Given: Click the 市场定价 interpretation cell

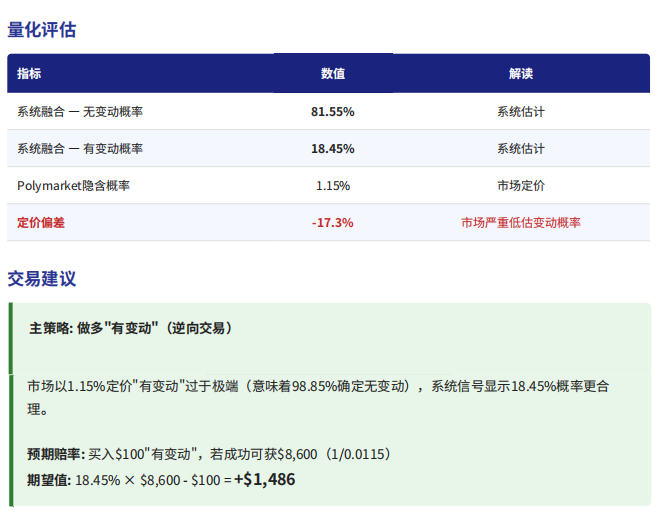Looking at the screenshot, I should (520, 185).
